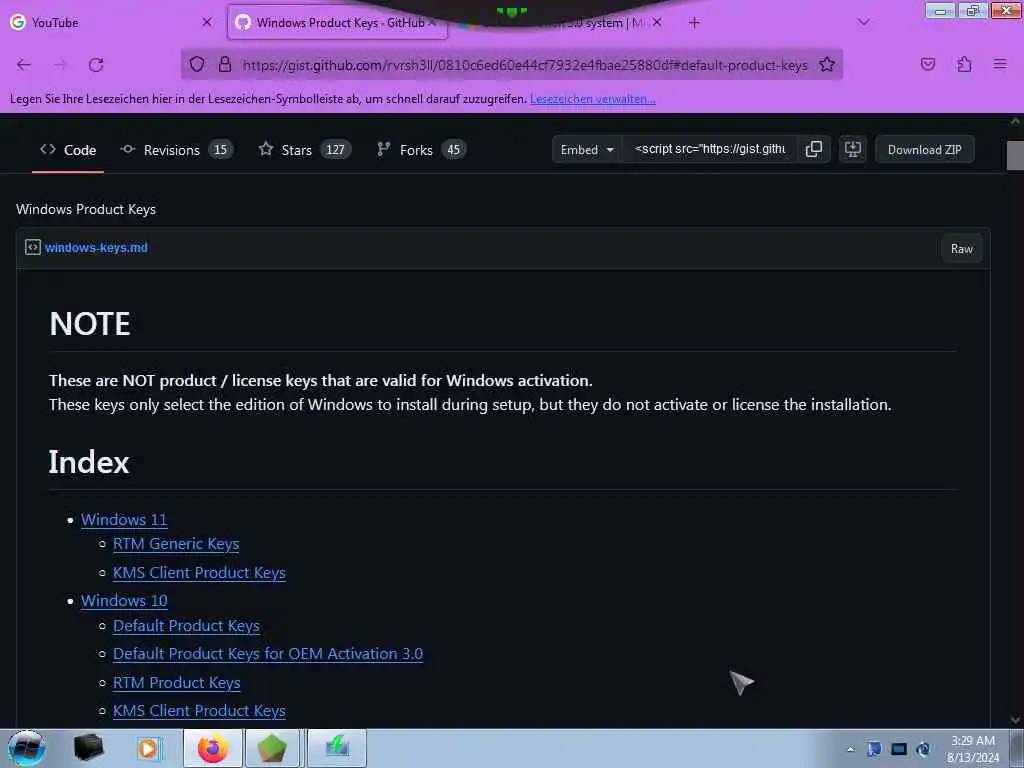
Task: Open the shield tracking protection icon
Action: tap(197, 64)
